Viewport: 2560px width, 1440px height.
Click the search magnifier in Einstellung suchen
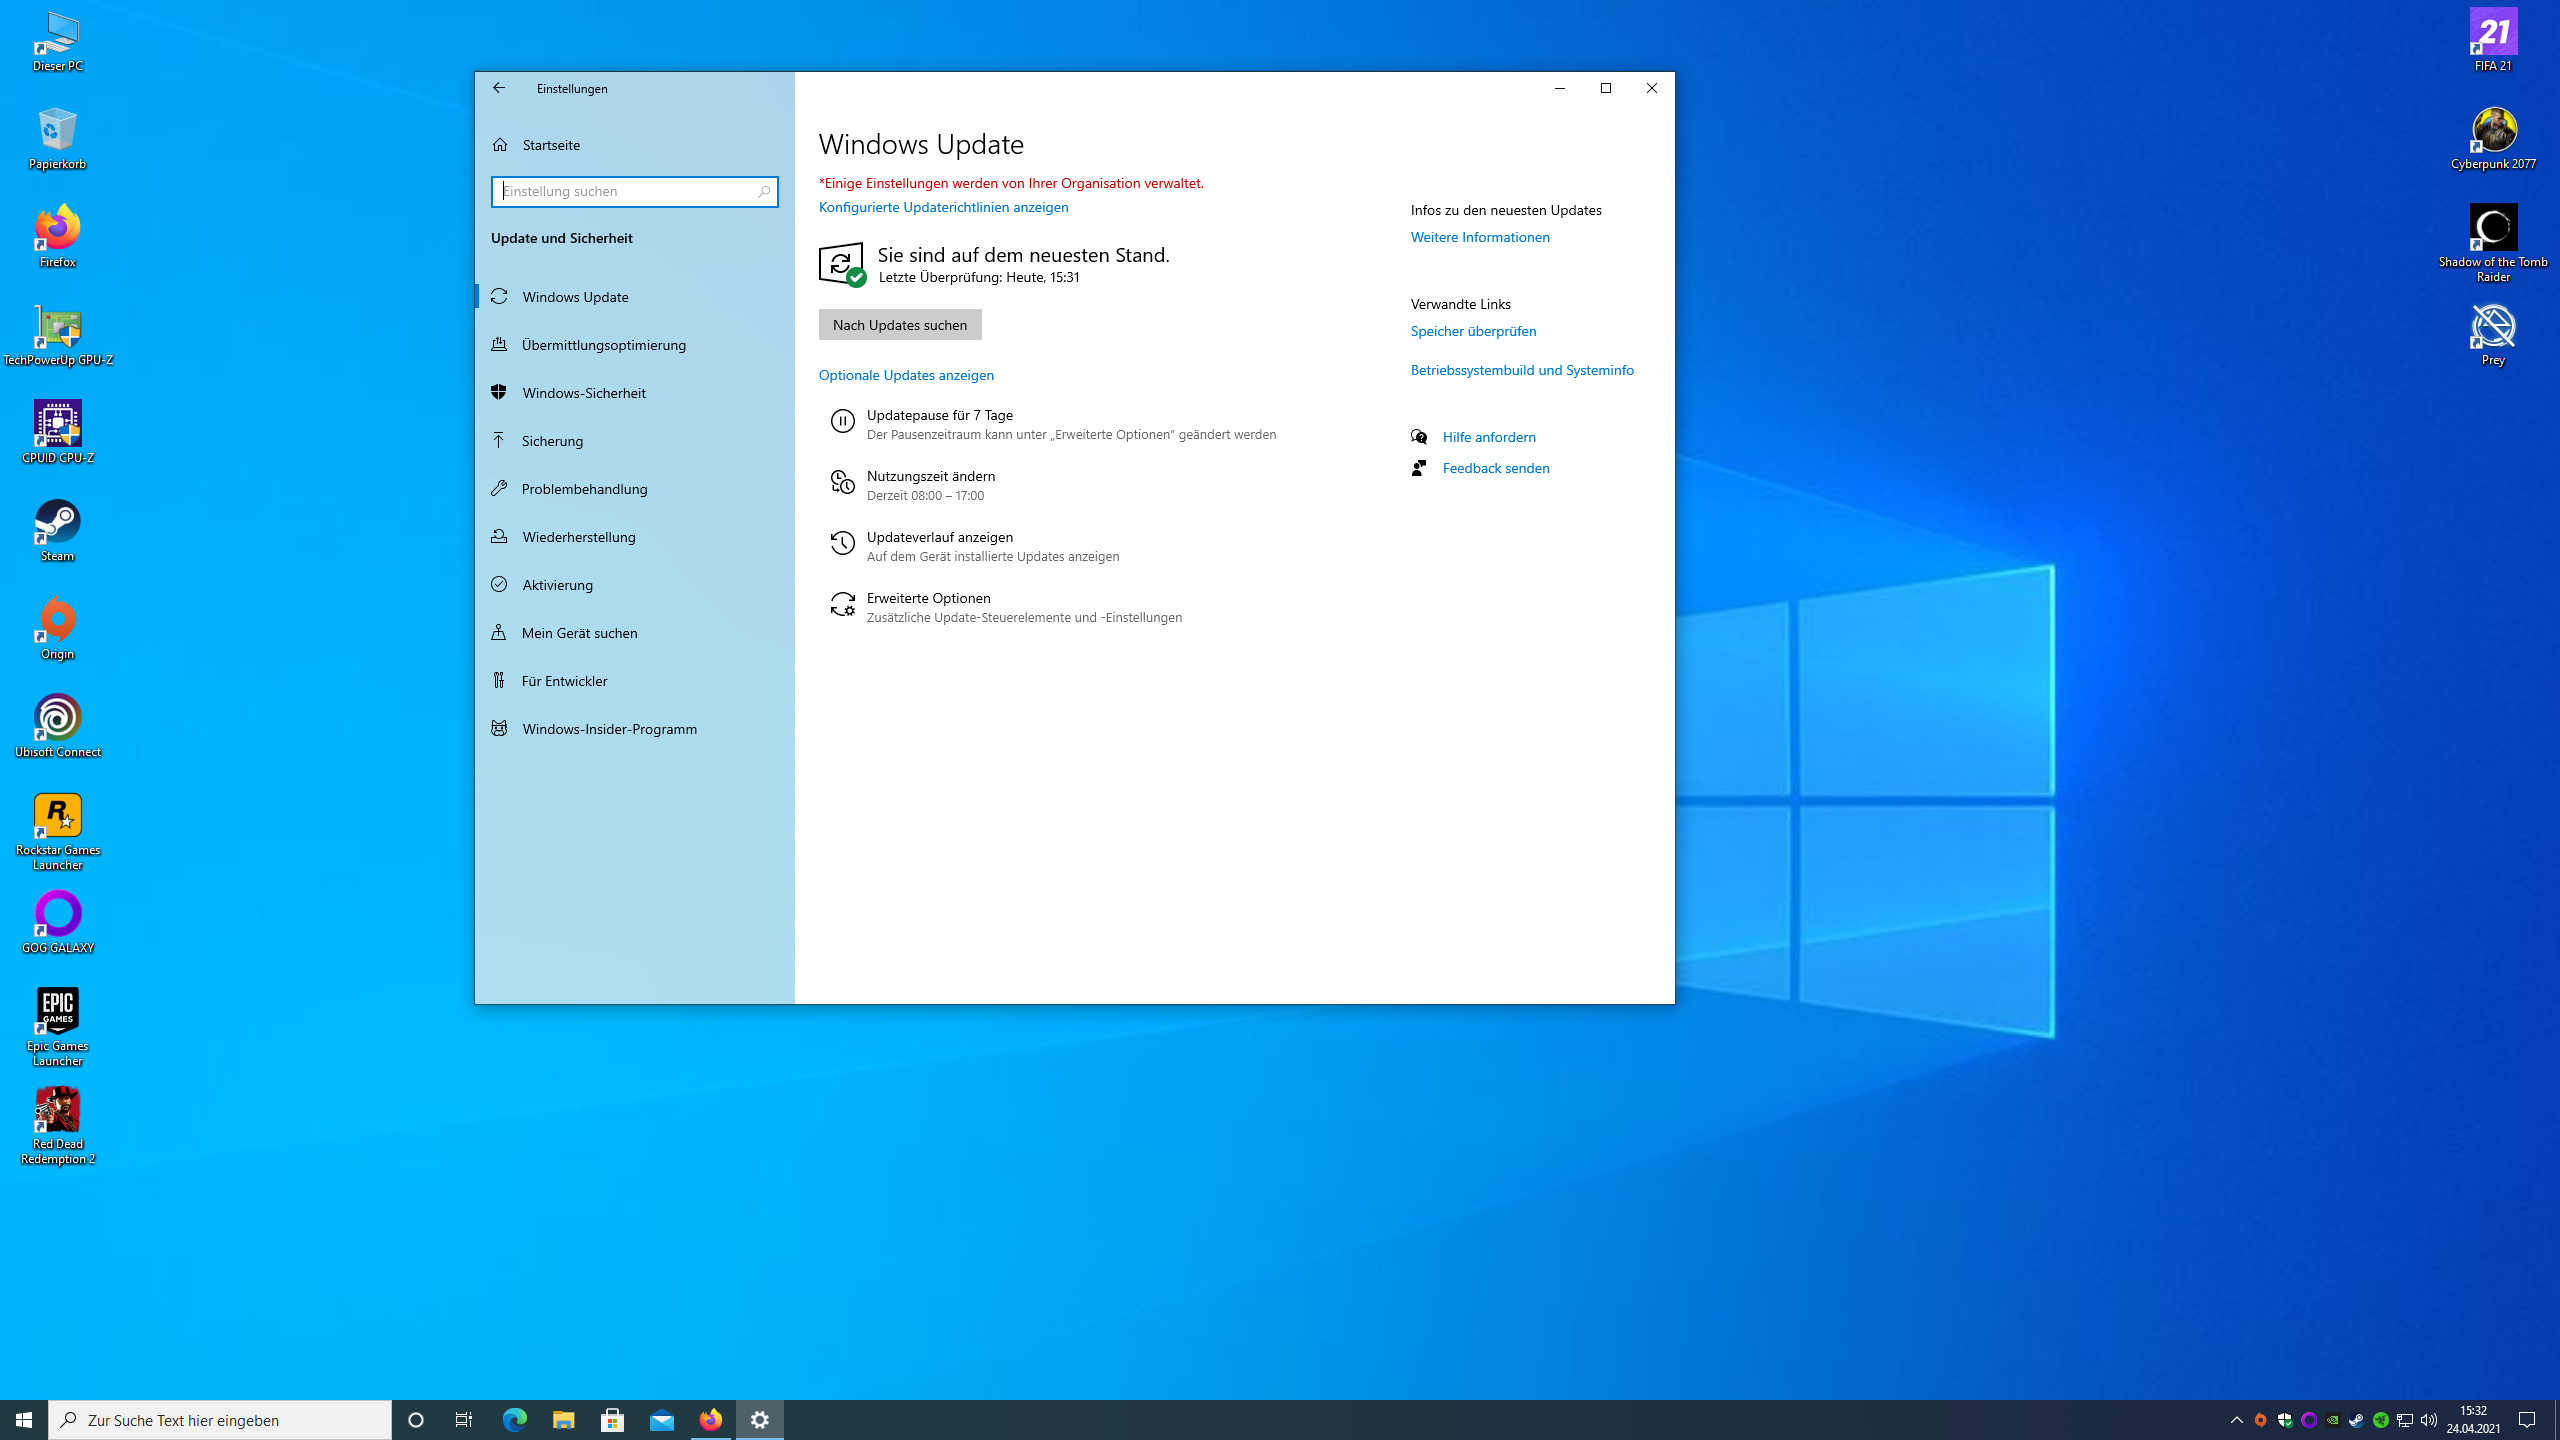(x=764, y=191)
